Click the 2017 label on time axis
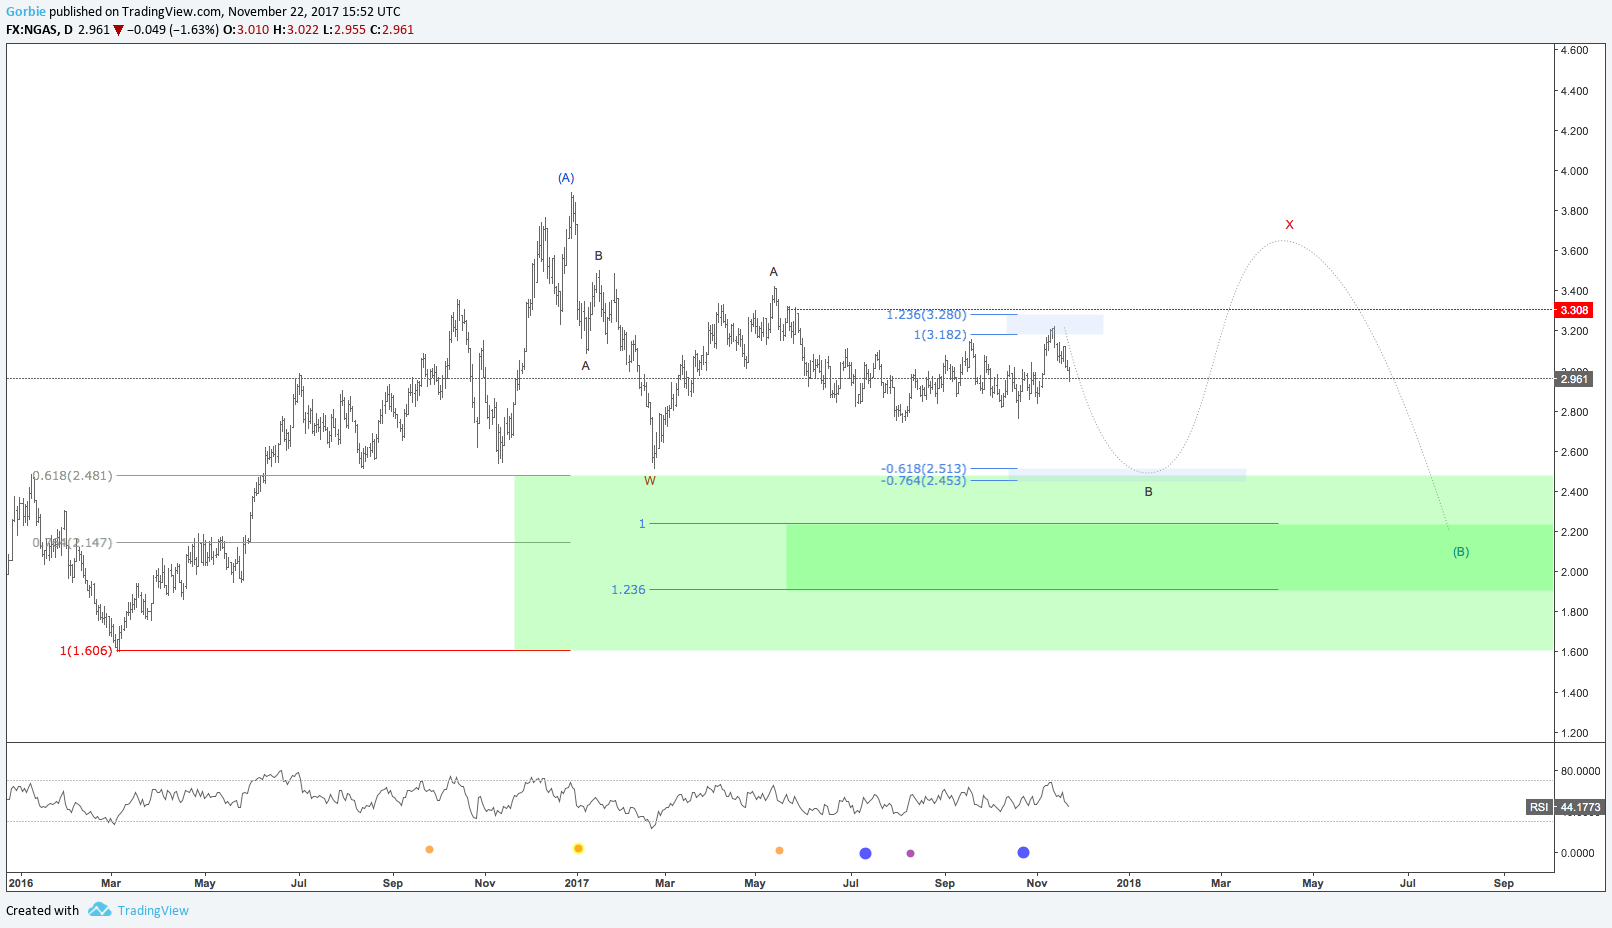The image size is (1612, 928). 577,883
